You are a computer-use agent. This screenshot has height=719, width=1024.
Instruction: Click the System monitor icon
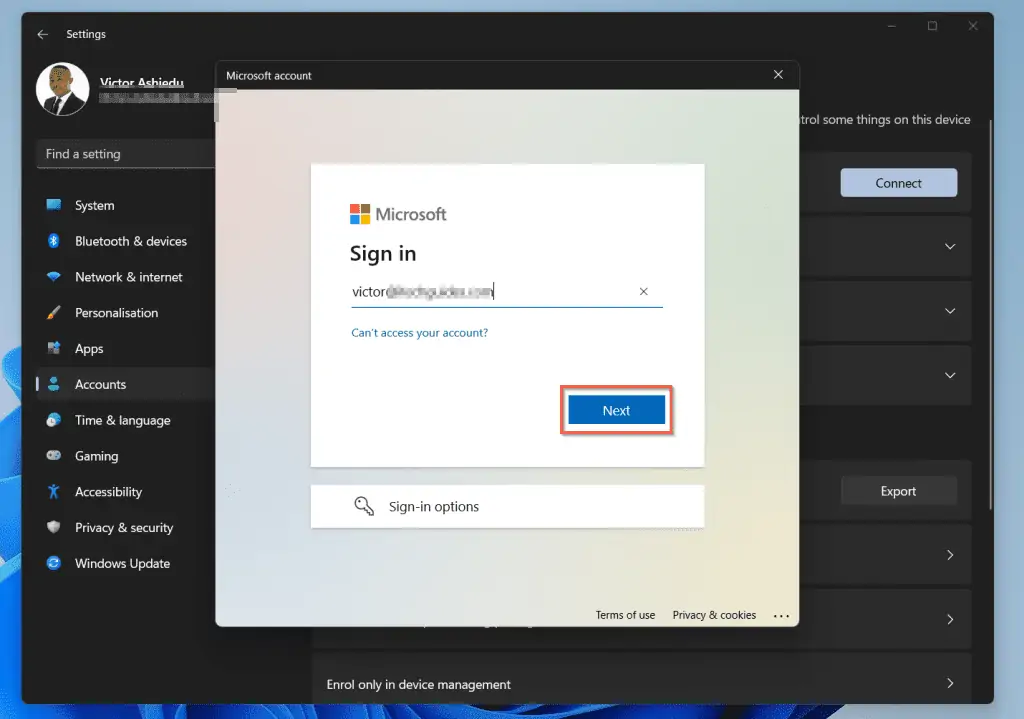coord(54,205)
